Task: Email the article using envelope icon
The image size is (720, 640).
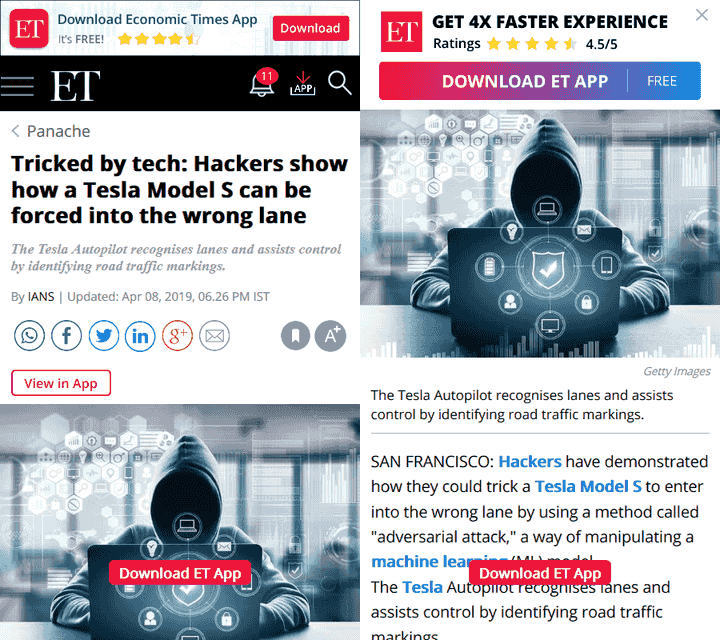Action: pyautogui.click(x=214, y=336)
